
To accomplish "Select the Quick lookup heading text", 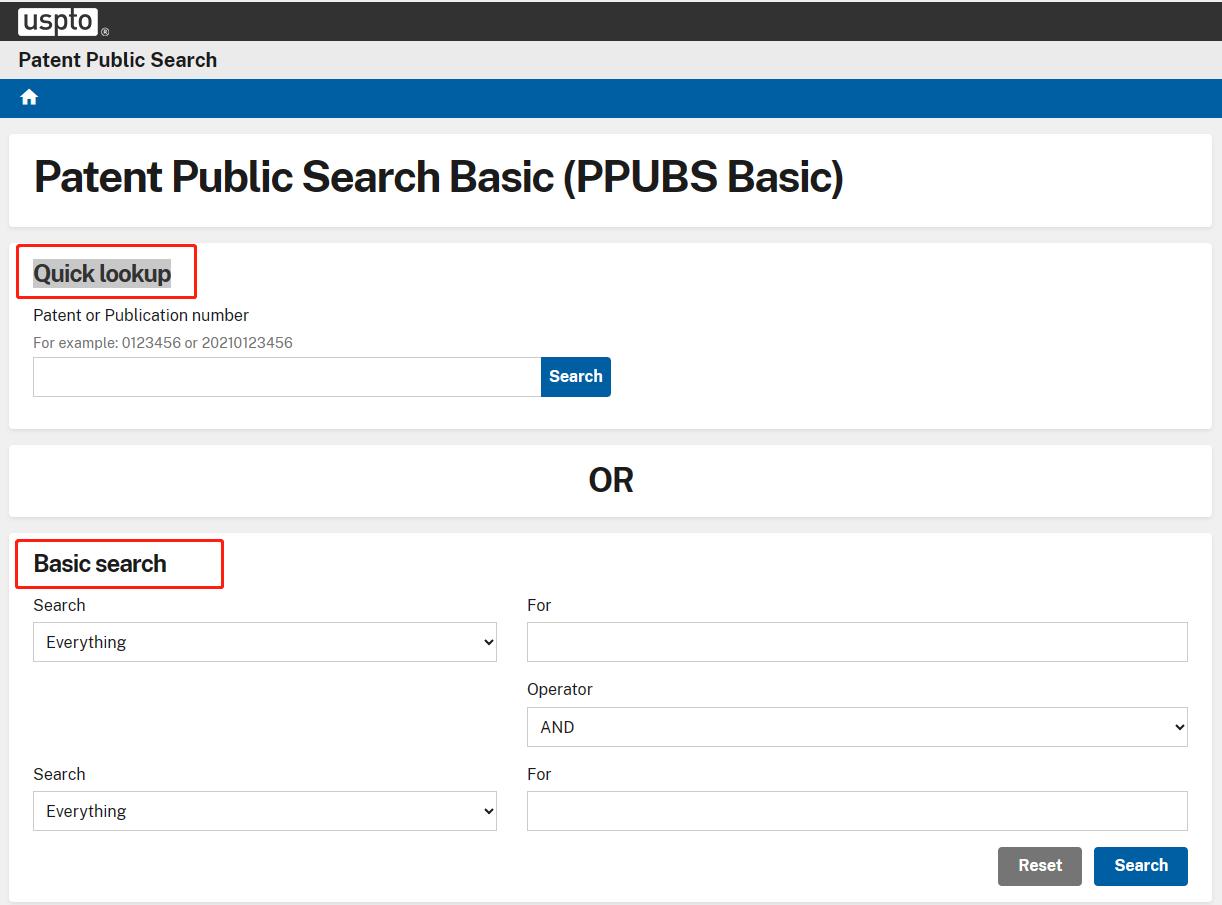I will [x=102, y=274].
